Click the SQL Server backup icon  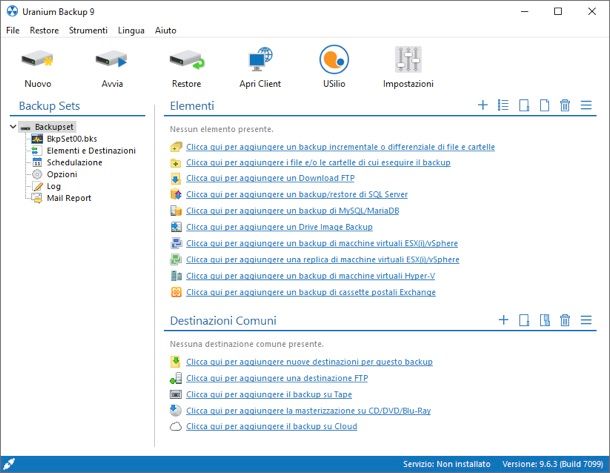click(176, 194)
